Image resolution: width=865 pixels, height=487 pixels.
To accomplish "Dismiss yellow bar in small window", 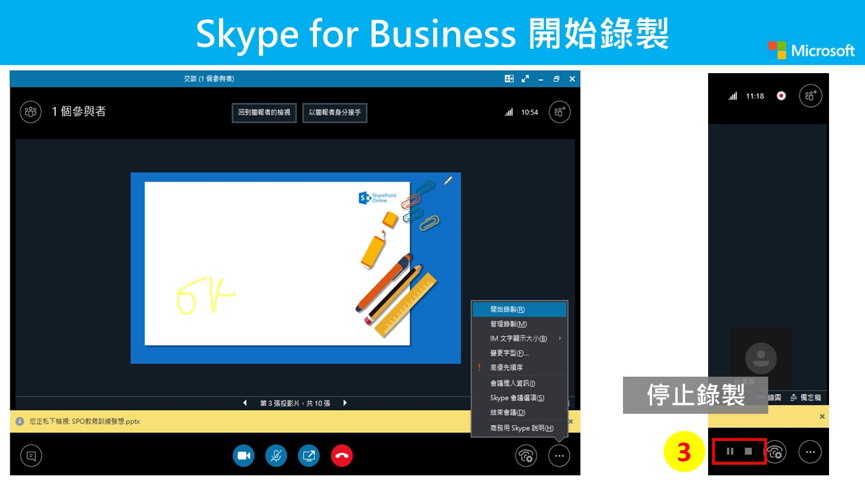I will [822, 416].
